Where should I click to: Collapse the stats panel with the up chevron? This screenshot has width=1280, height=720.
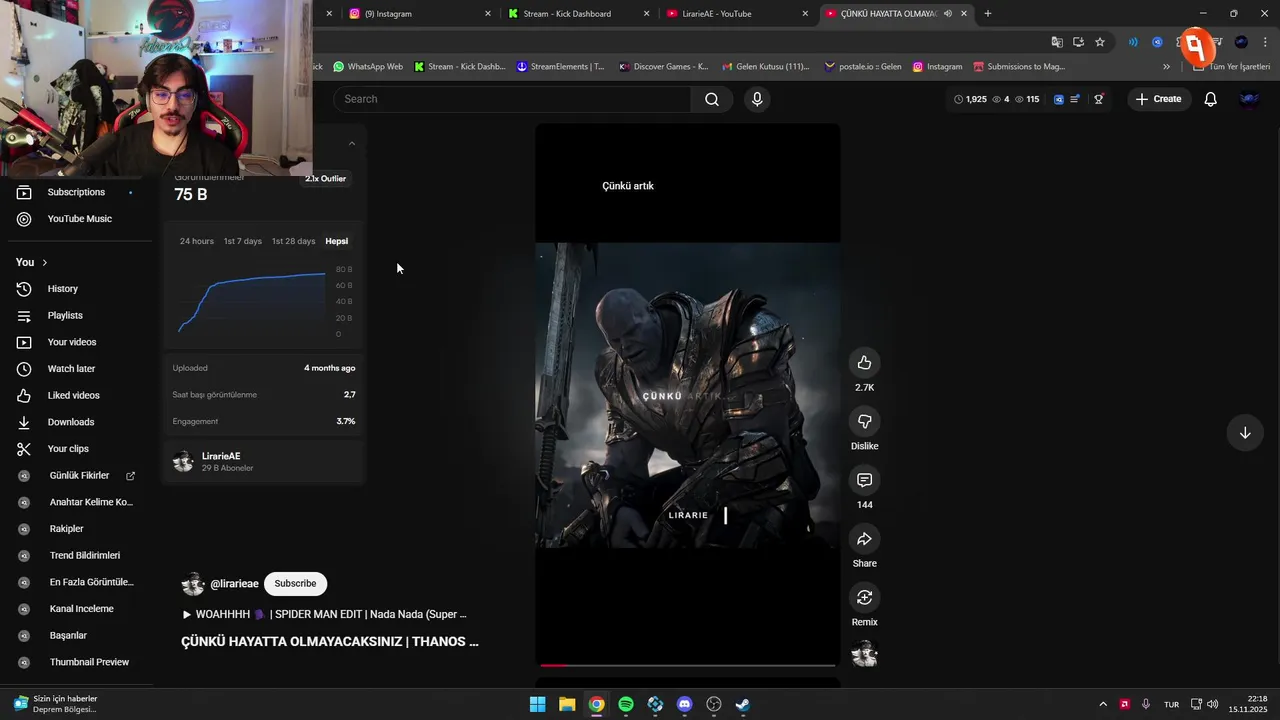point(351,144)
